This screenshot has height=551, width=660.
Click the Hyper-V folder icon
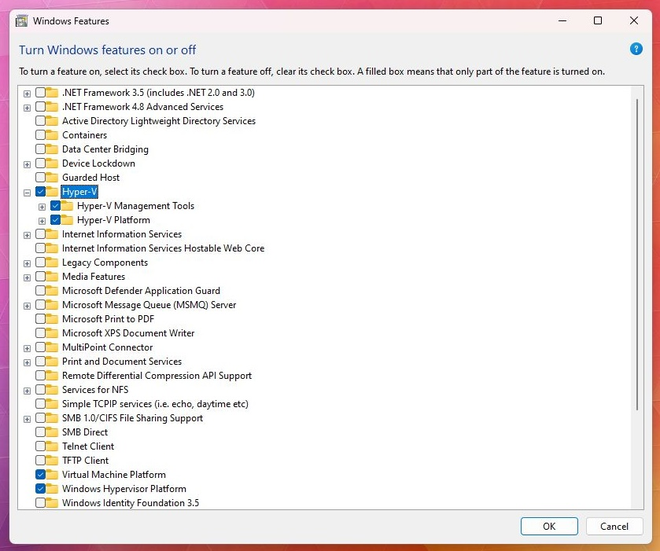click(52, 192)
